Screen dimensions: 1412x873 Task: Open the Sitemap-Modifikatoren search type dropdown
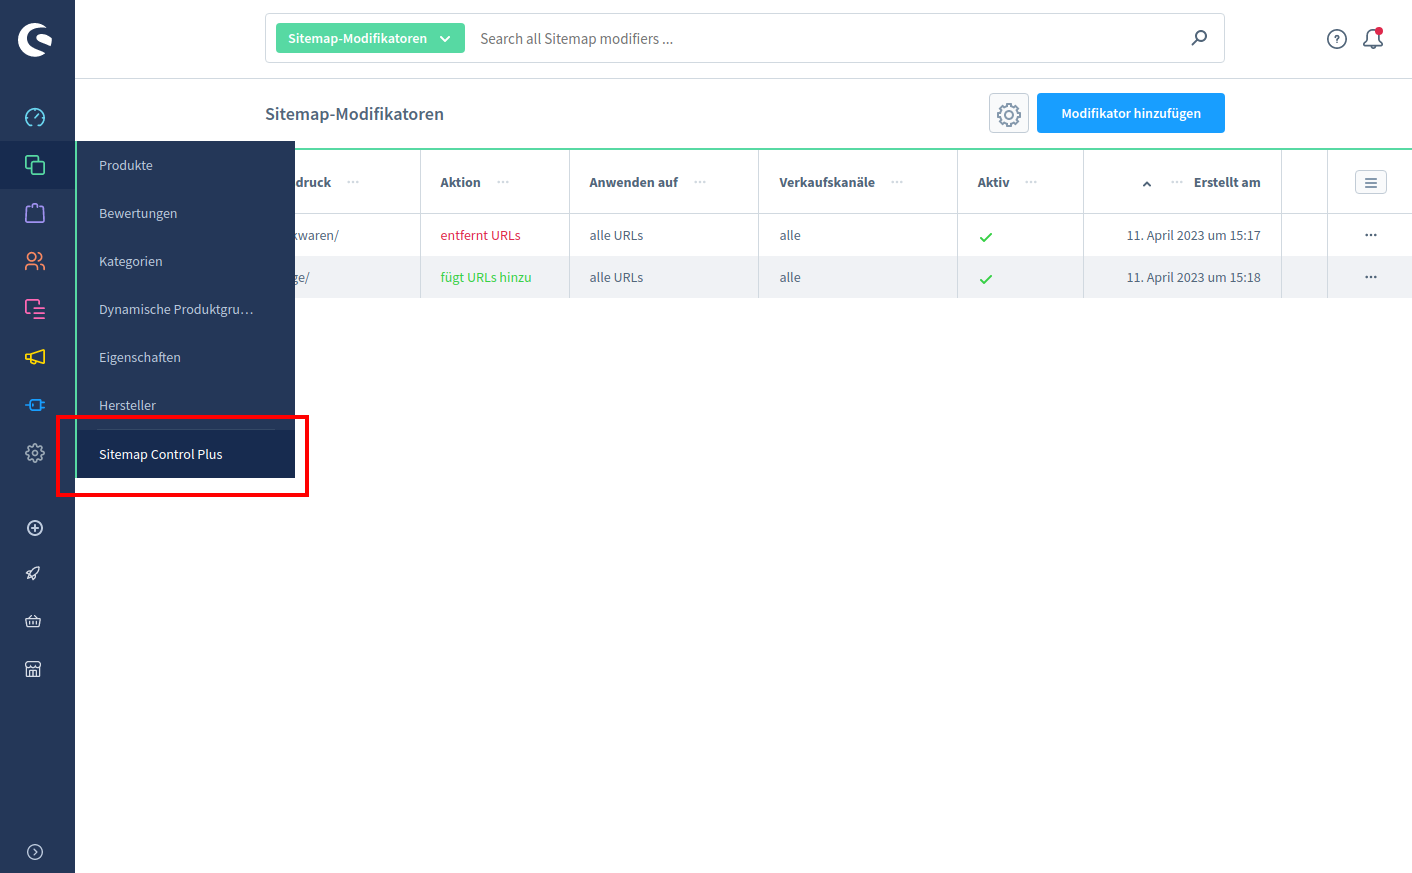click(x=370, y=38)
